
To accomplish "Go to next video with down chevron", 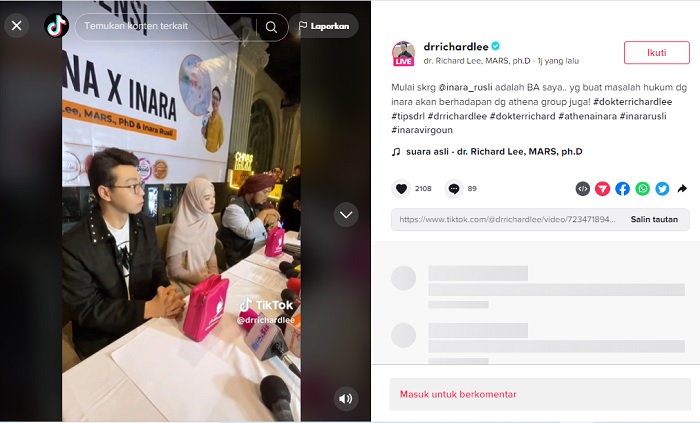I will click(x=346, y=215).
